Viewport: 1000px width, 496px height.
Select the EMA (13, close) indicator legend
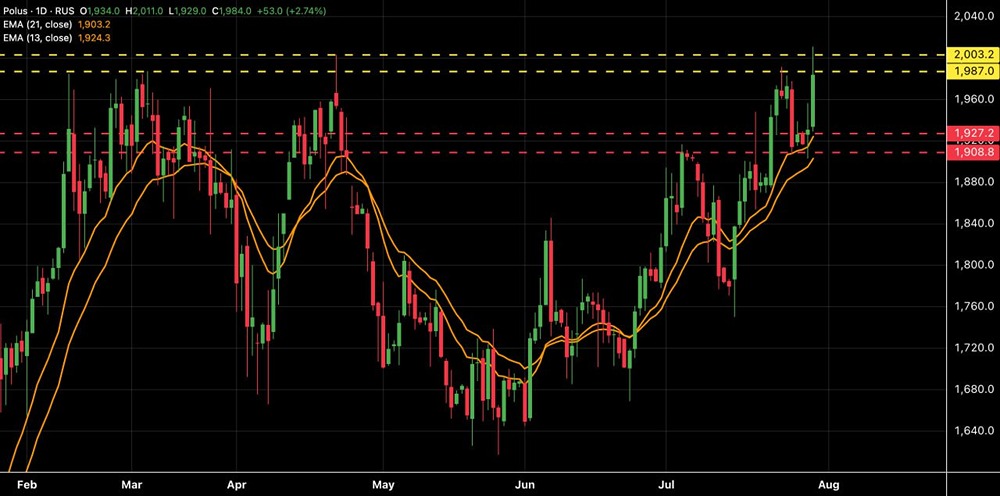37,38
